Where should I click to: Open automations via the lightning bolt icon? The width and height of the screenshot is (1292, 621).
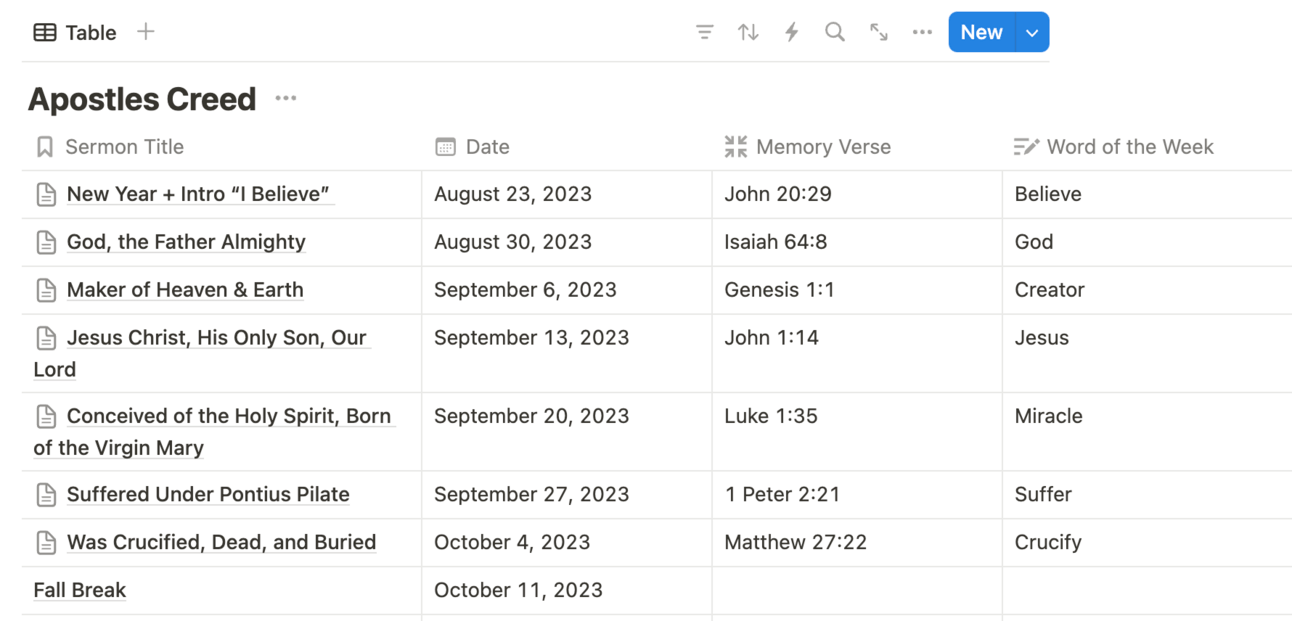[792, 32]
